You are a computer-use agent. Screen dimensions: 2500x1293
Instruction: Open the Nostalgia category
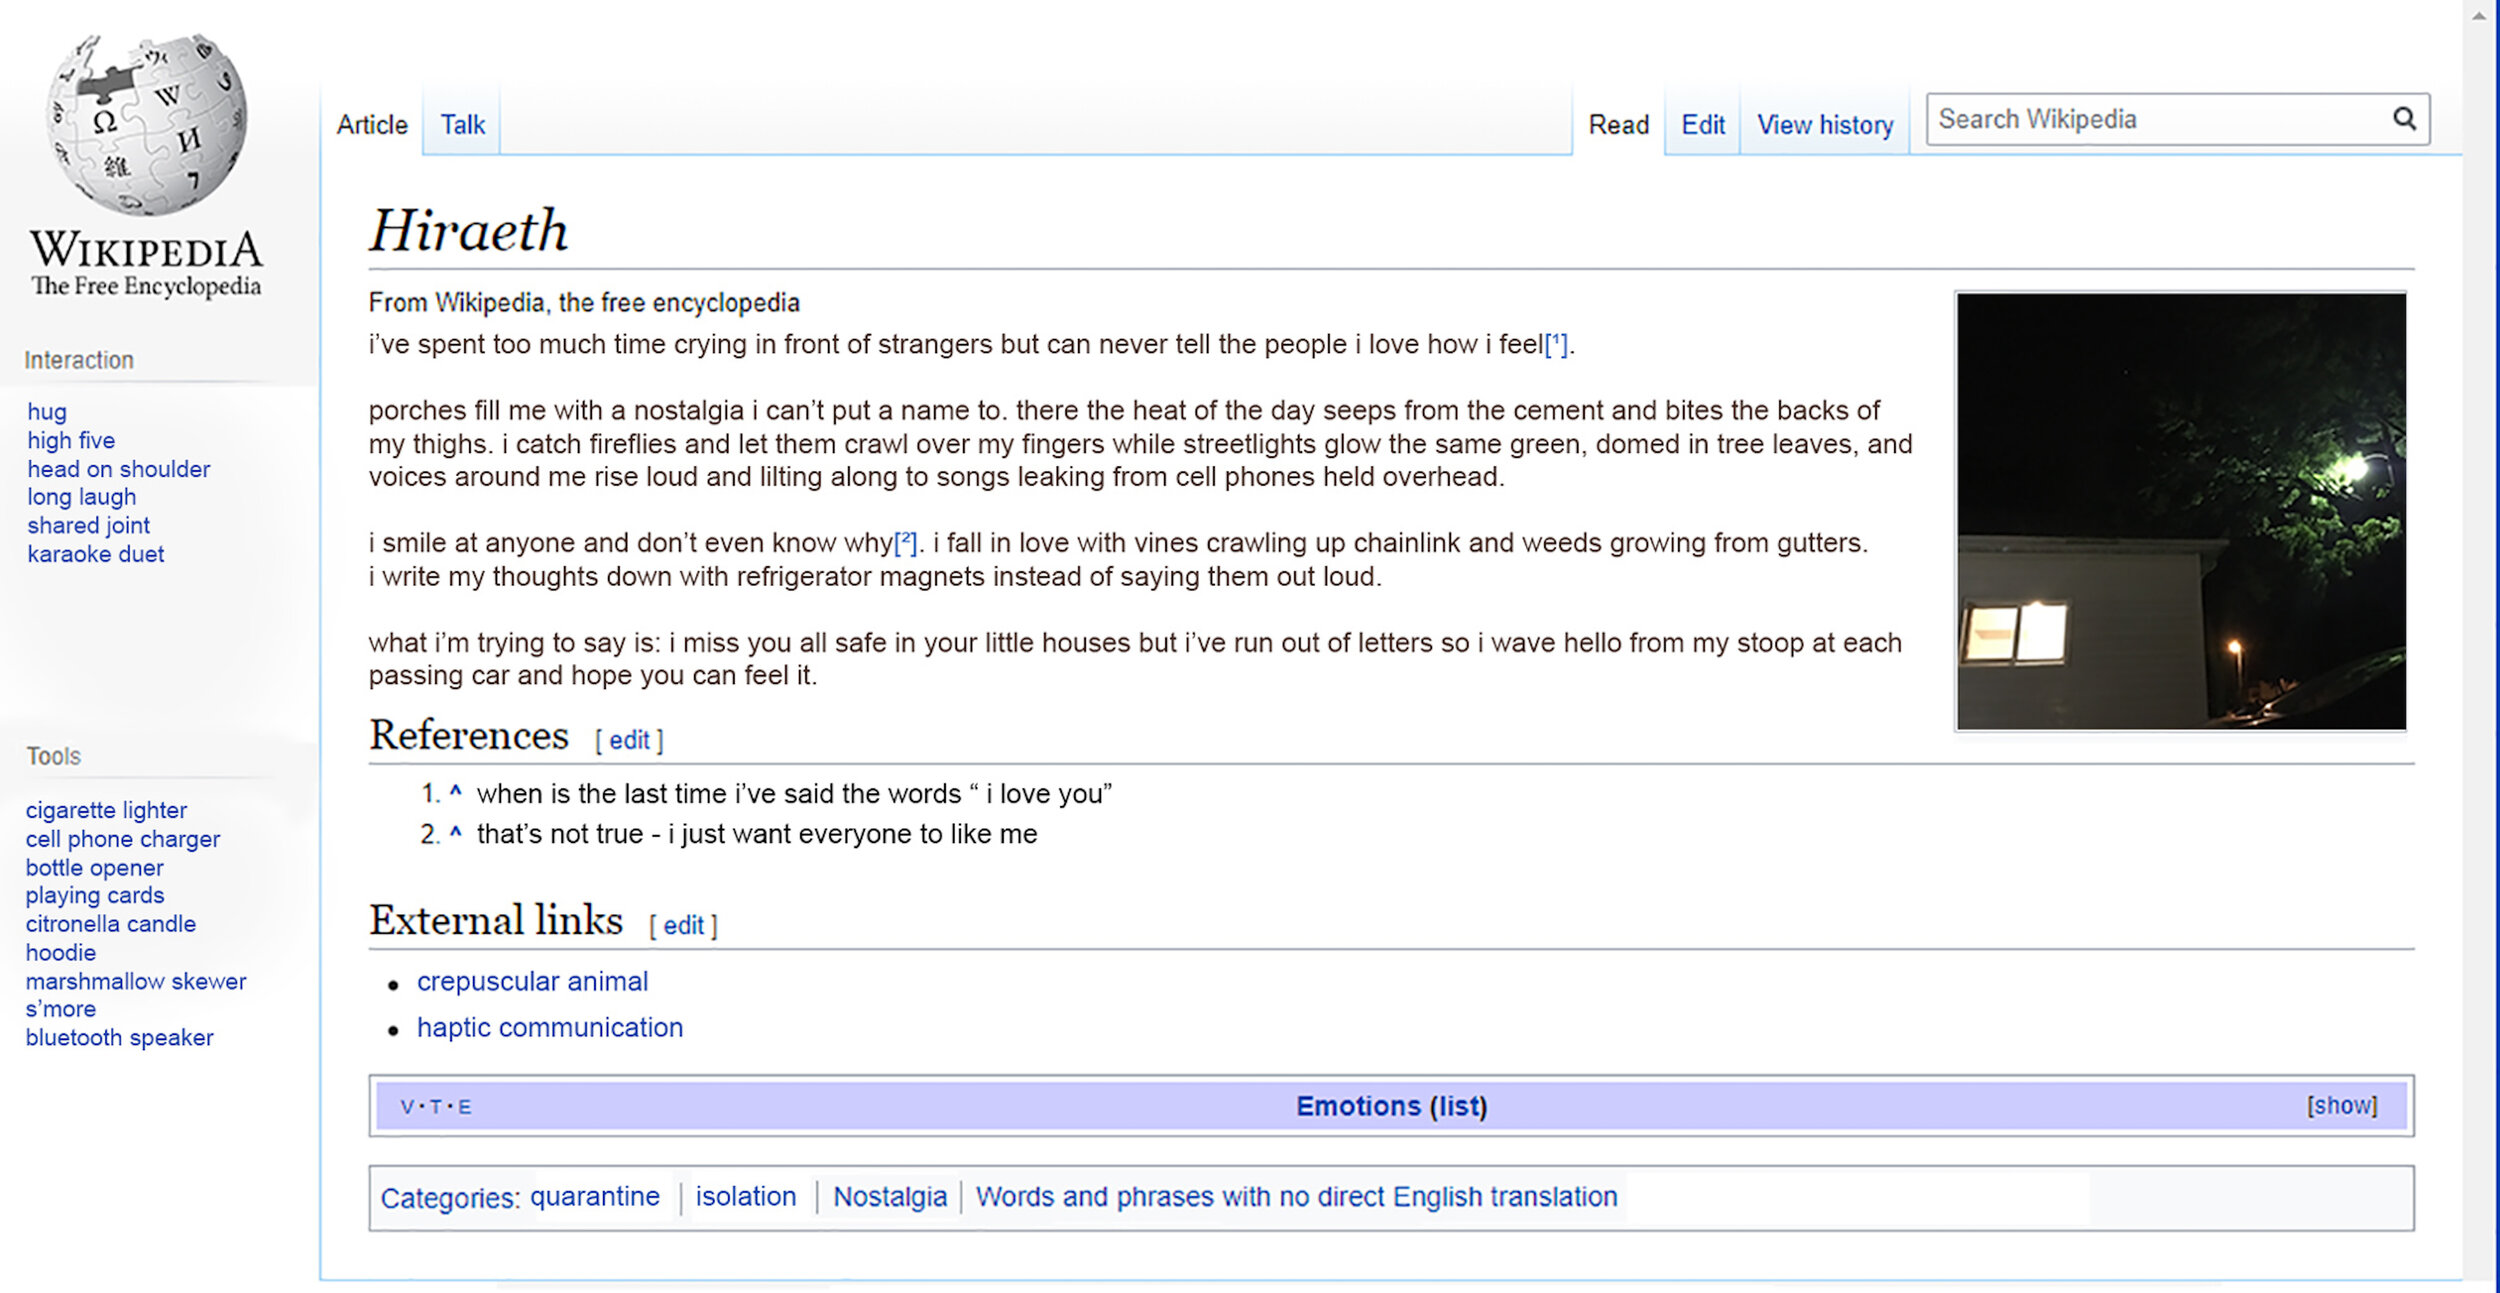(890, 1196)
